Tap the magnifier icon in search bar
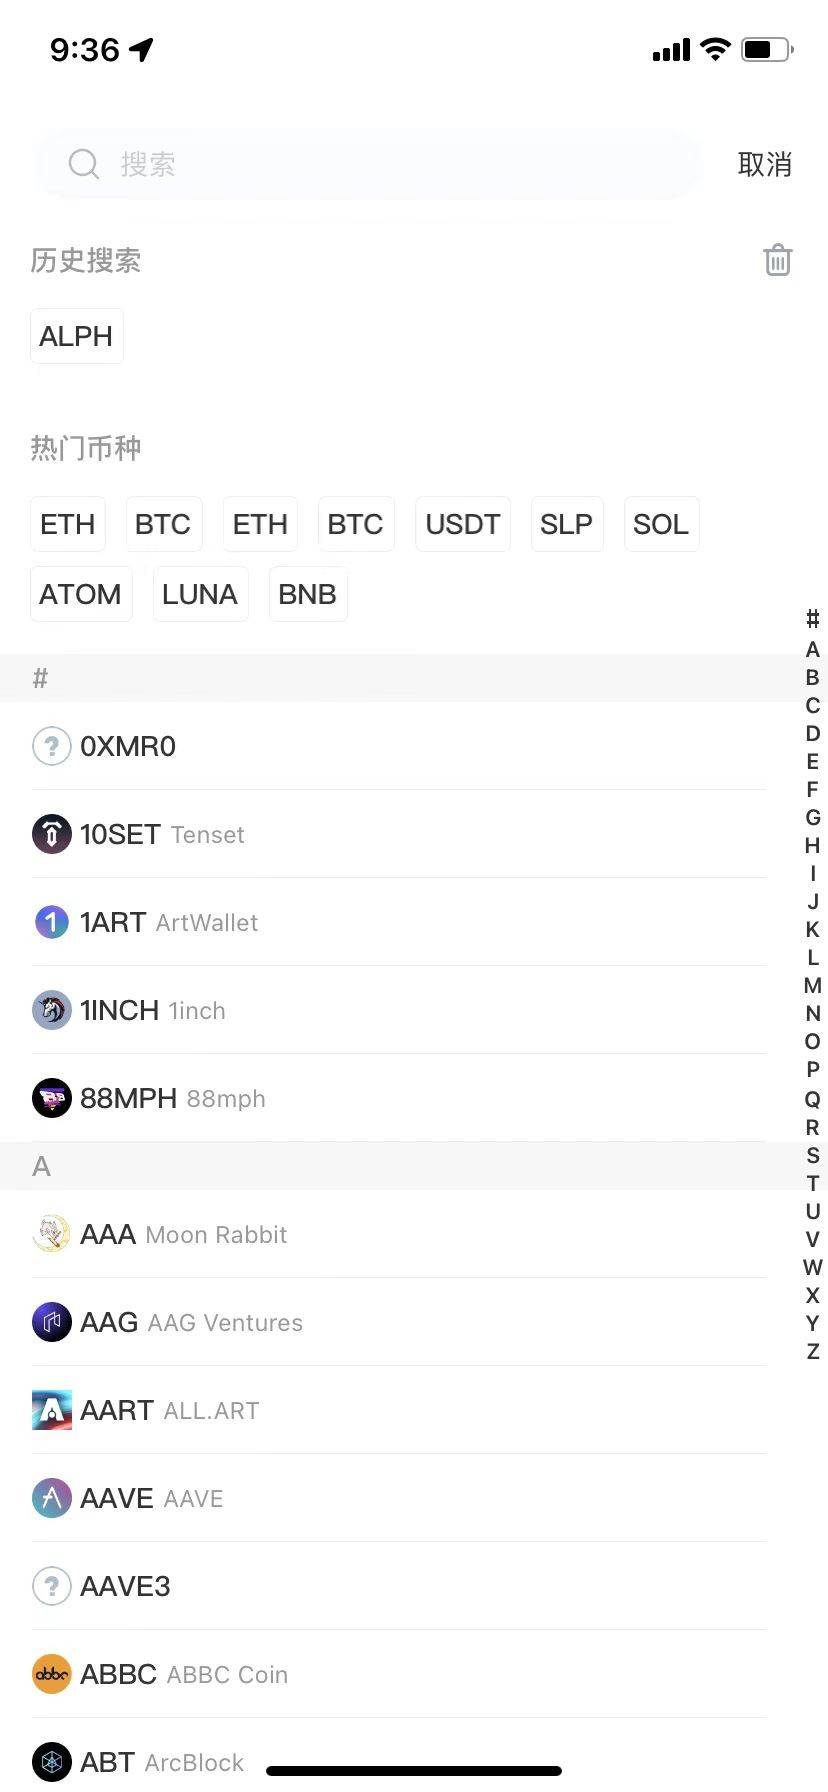828x1792 pixels. click(83, 164)
